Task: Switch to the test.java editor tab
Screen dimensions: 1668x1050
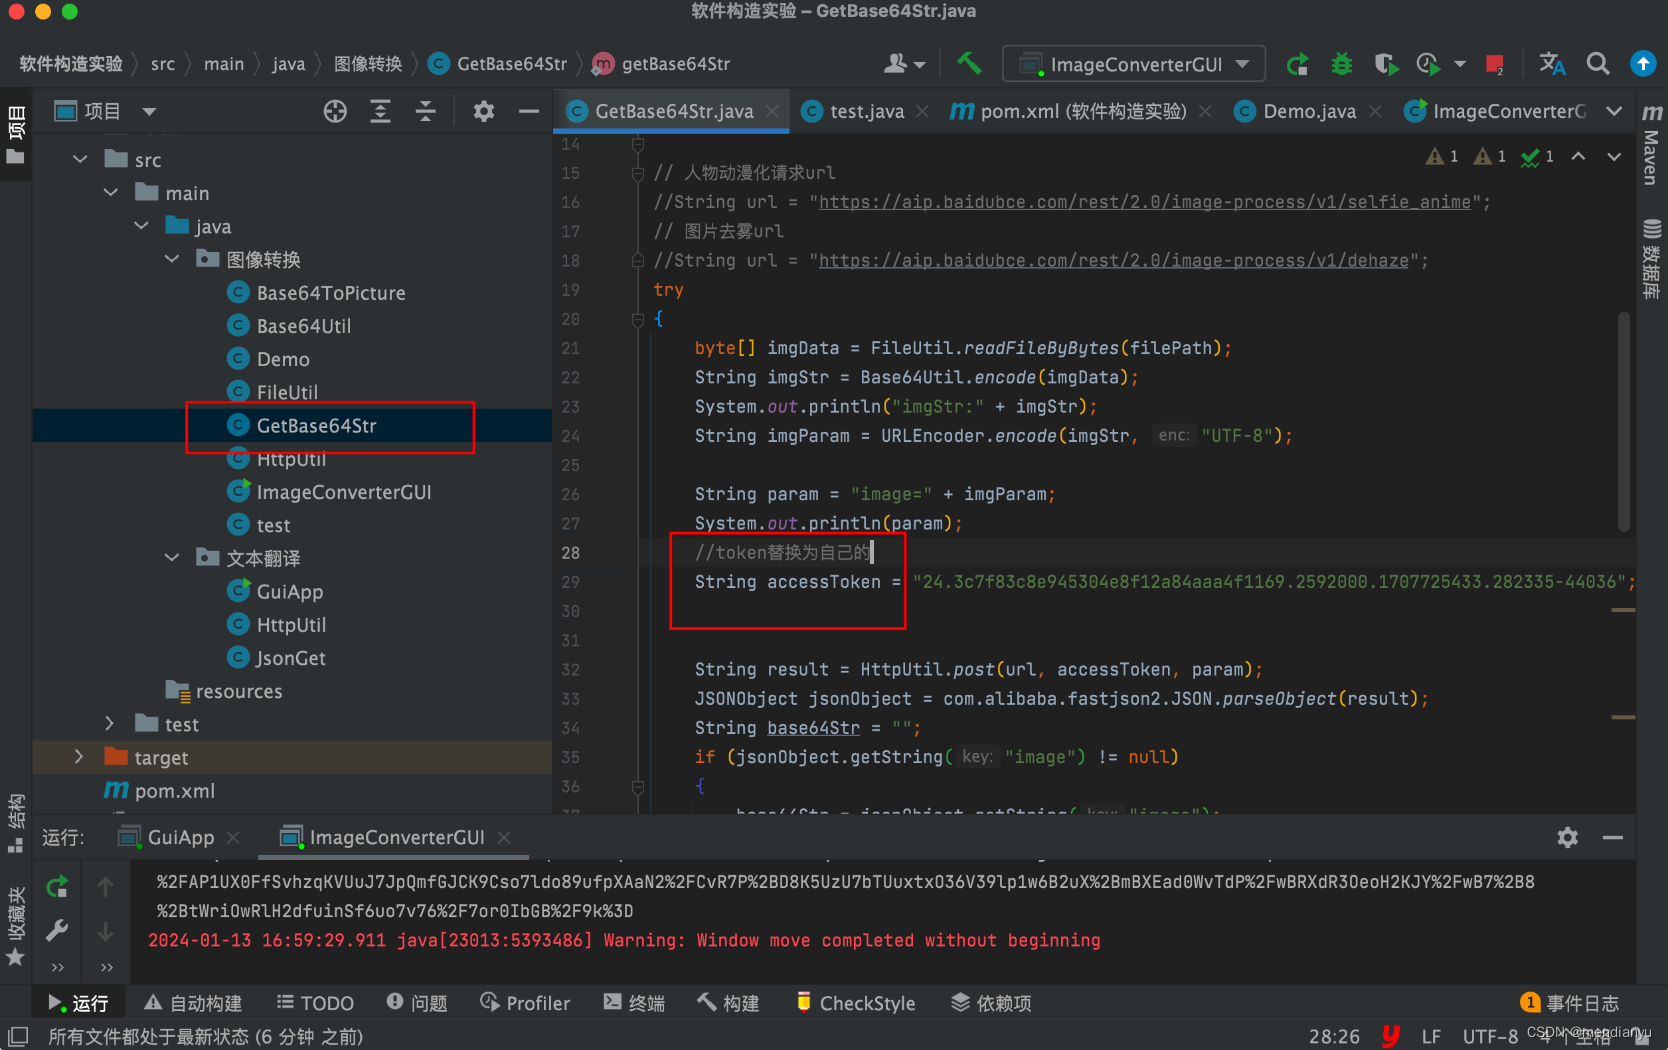Action: click(x=866, y=111)
